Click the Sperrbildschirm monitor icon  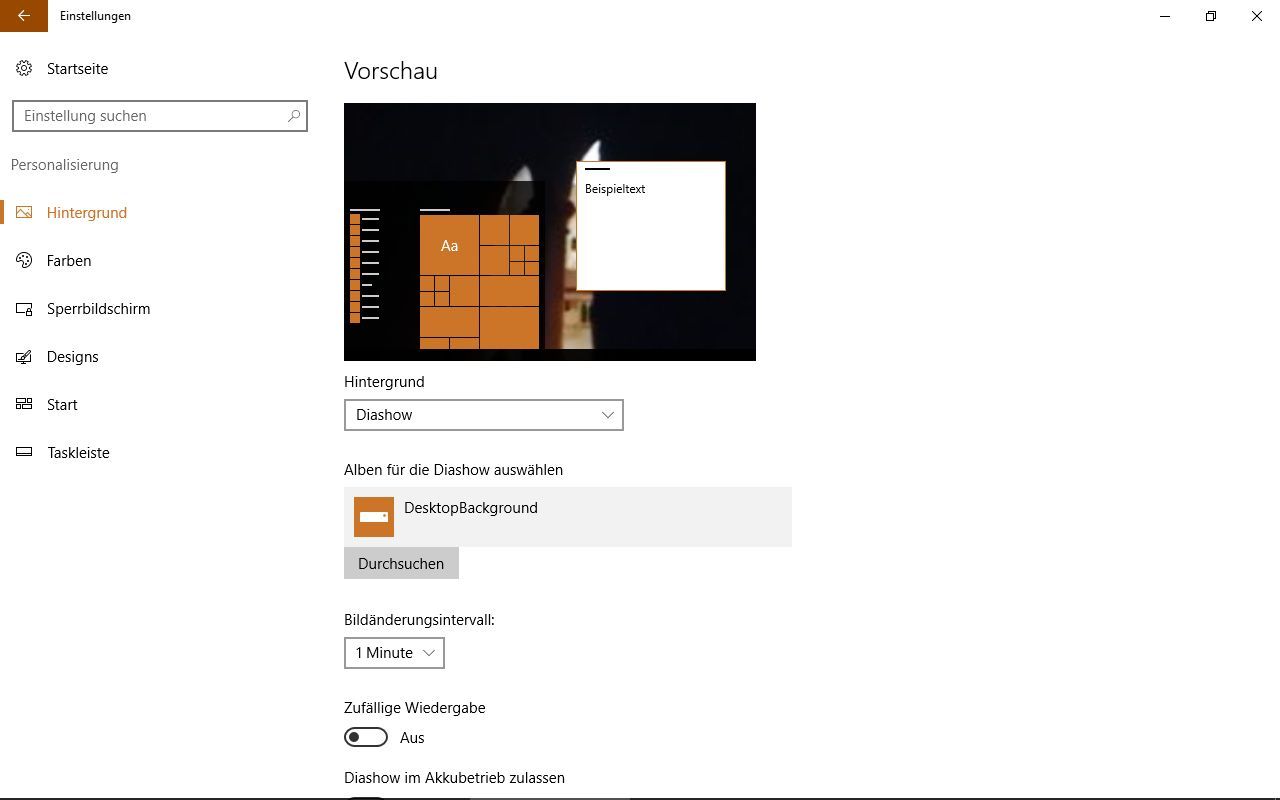click(x=25, y=309)
